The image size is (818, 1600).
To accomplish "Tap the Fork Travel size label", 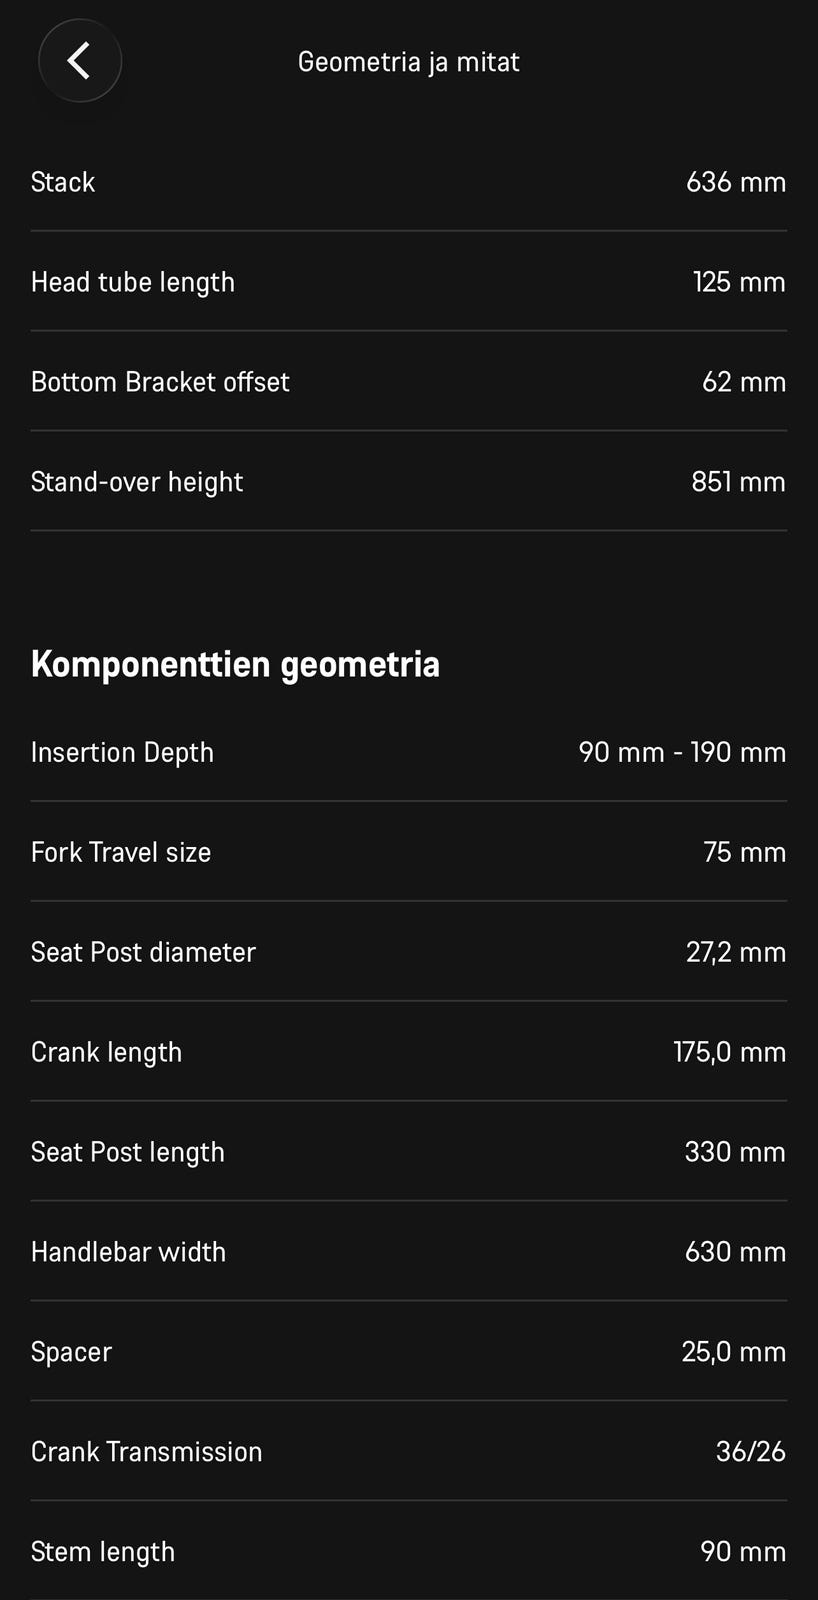I will pyautogui.click(x=121, y=852).
